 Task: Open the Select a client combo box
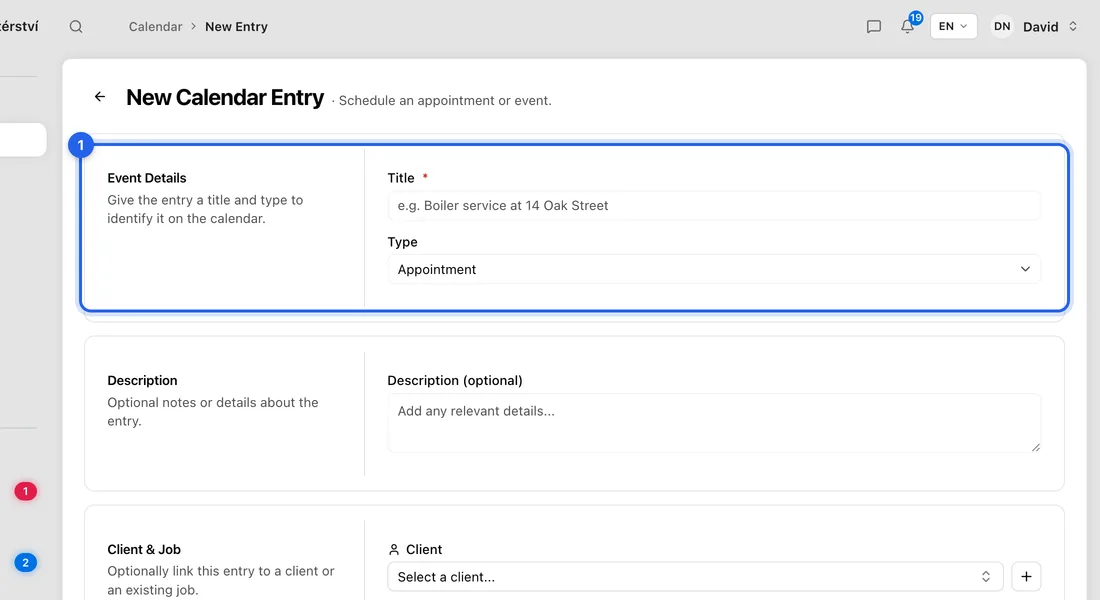pos(695,577)
